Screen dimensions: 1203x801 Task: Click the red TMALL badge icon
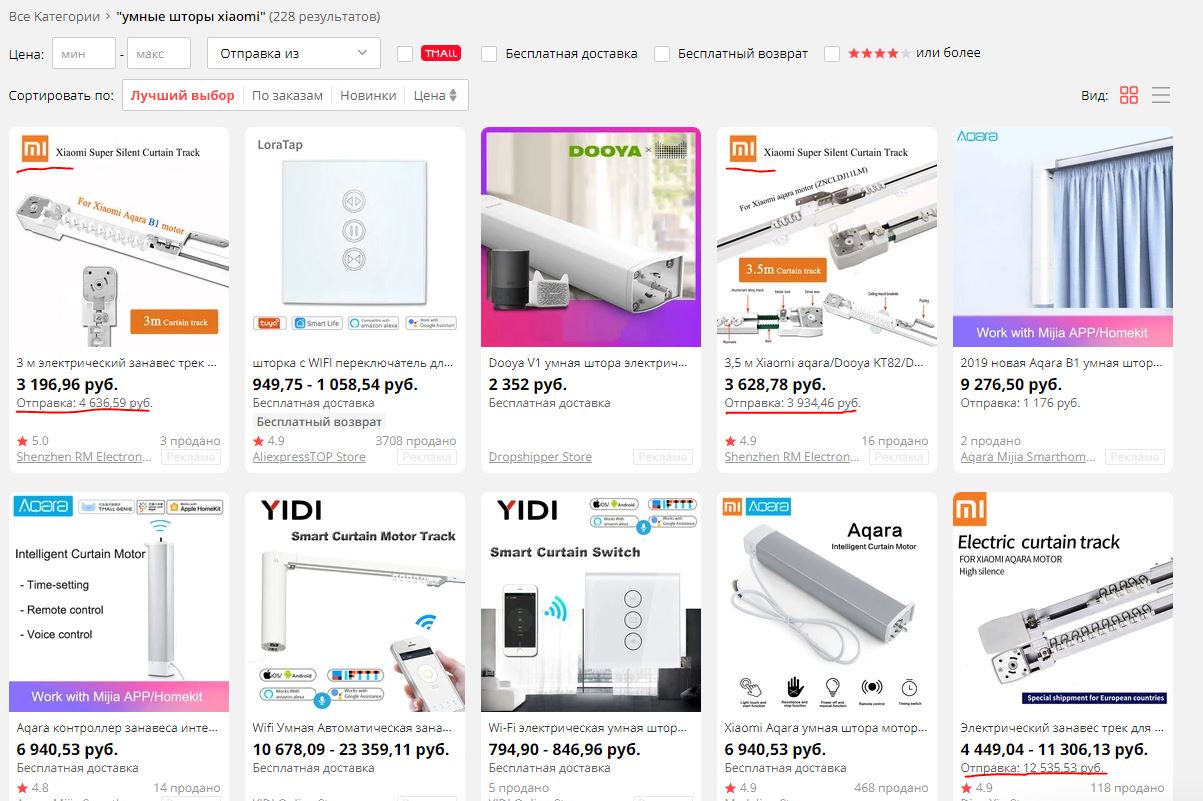441,54
